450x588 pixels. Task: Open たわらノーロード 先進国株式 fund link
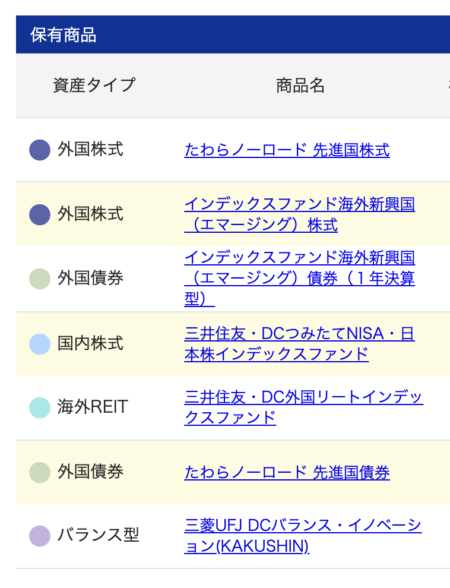click(287, 150)
